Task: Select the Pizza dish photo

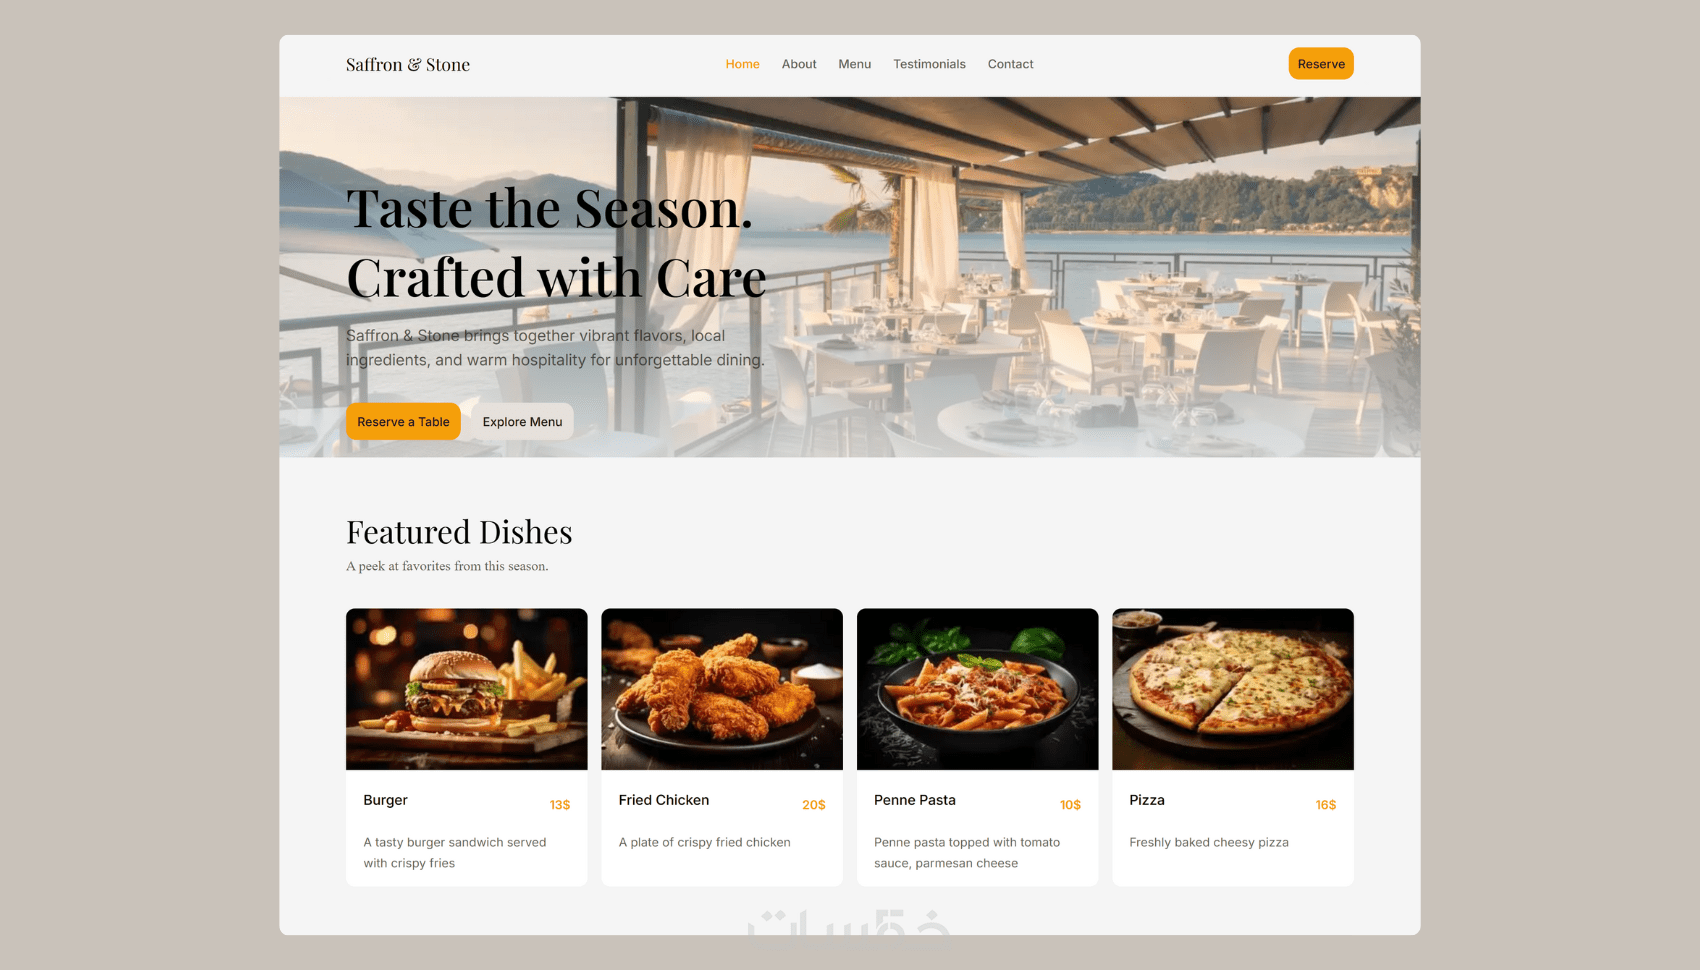Action: click(x=1232, y=689)
